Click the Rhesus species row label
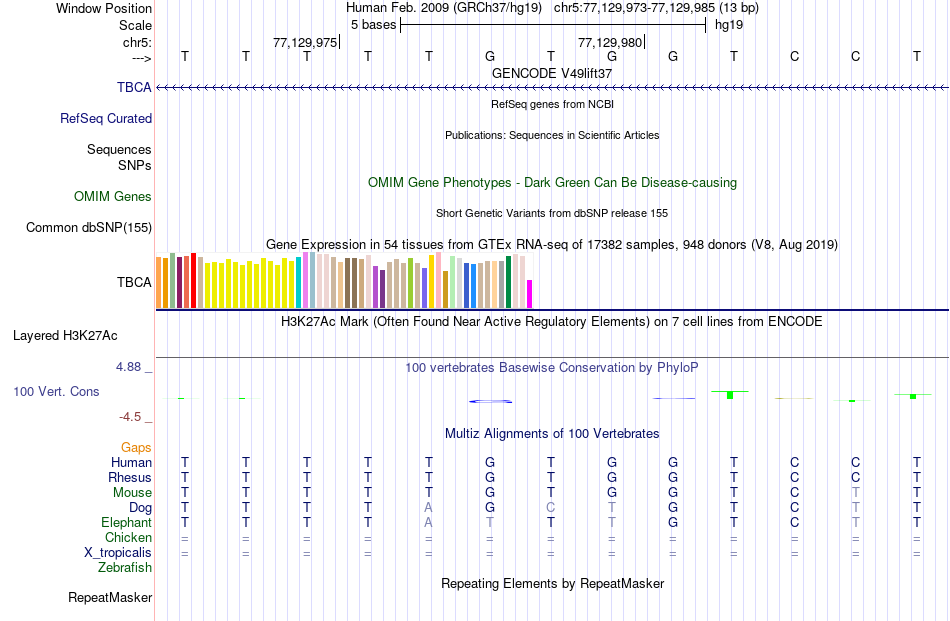Screen dimensions: 950x621 coord(130,477)
